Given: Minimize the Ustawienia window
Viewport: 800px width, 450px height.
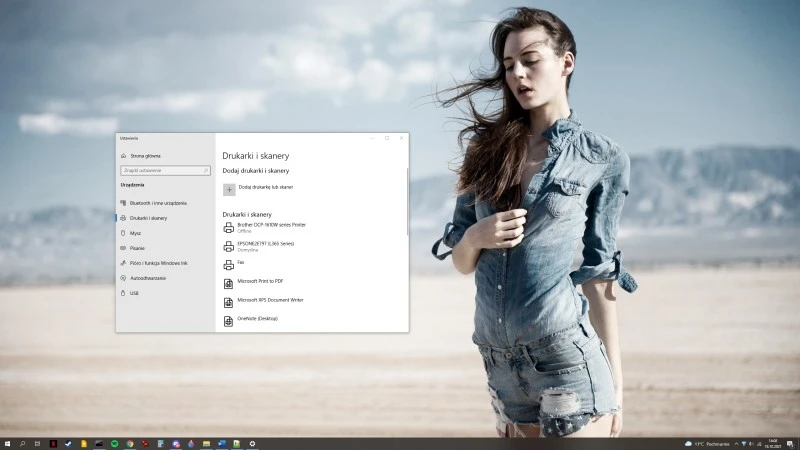Looking at the screenshot, I should [372, 138].
